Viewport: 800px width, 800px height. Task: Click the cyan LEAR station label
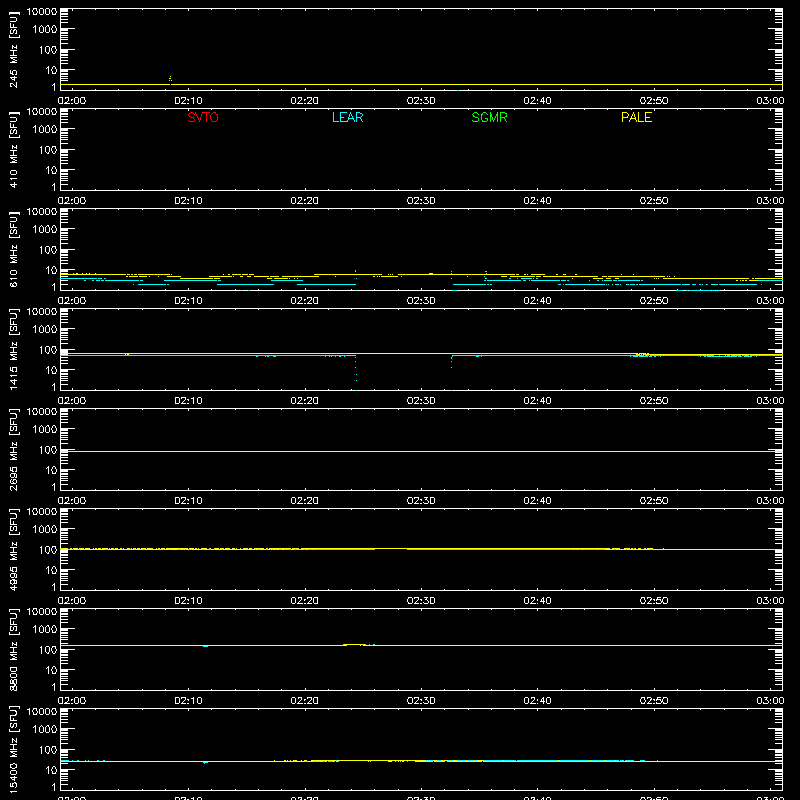click(347, 117)
